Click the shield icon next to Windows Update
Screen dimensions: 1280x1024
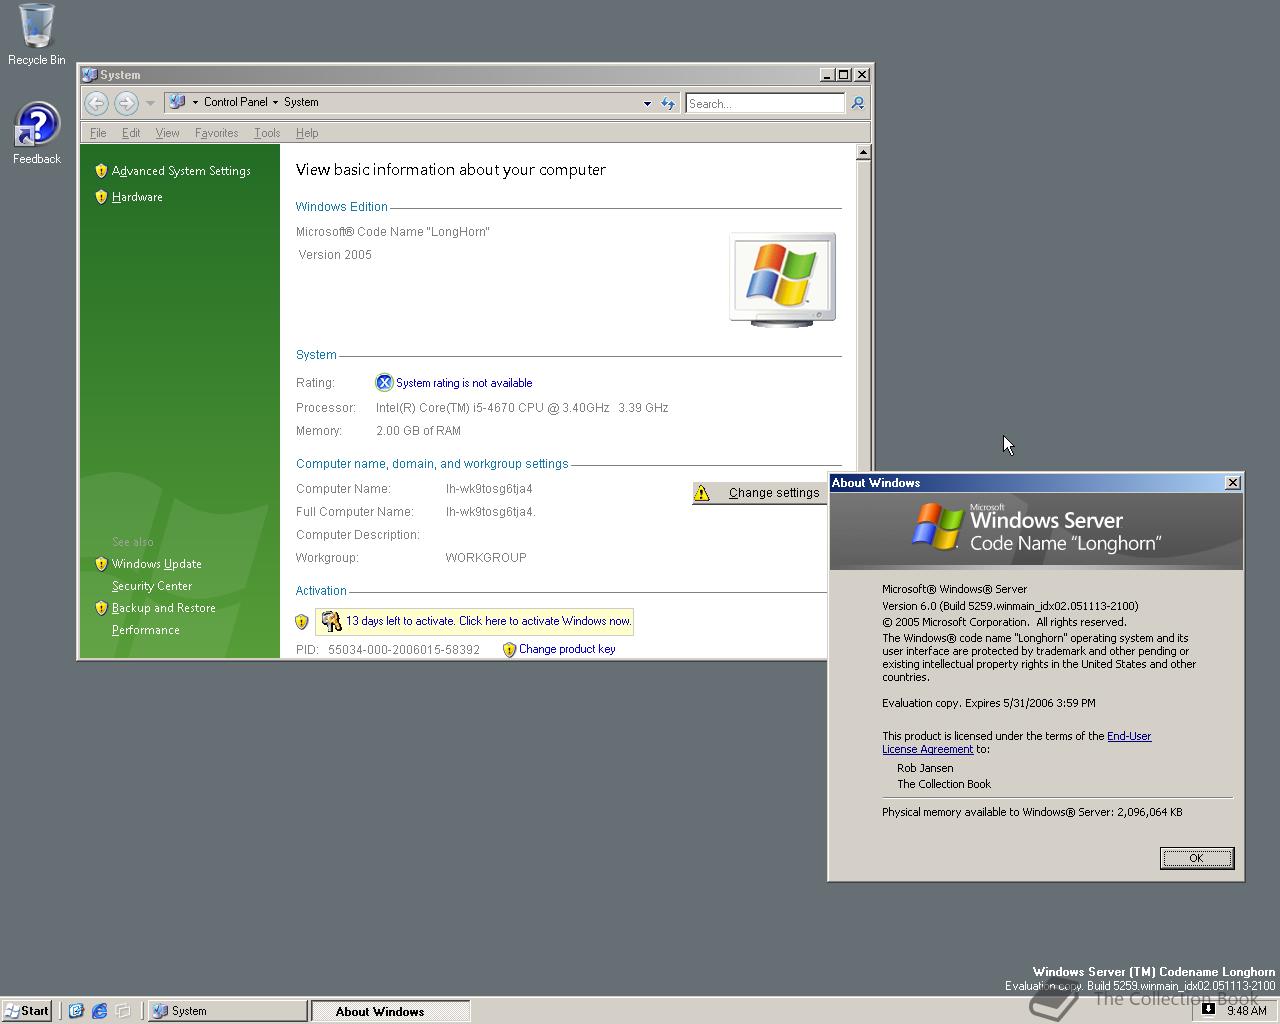(101, 564)
